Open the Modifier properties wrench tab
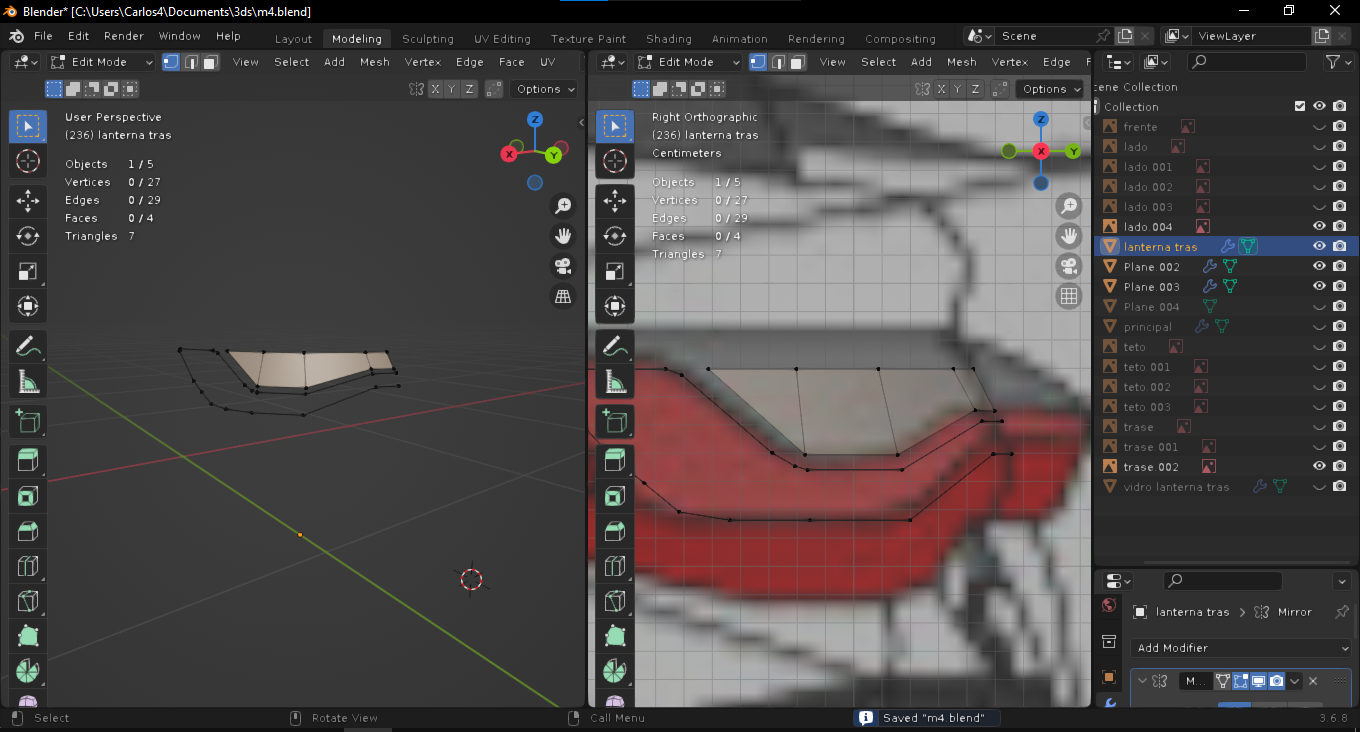Screen dimensions: 1360x732 click(x=1109, y=704)
